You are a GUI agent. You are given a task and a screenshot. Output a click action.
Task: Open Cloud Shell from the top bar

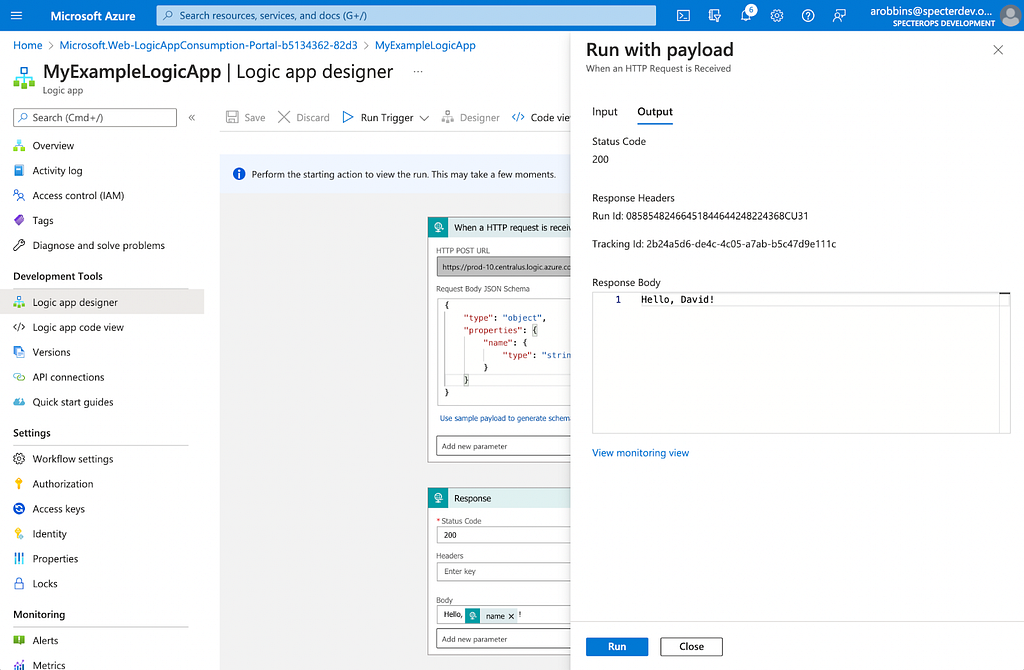(x=683, y=16)
